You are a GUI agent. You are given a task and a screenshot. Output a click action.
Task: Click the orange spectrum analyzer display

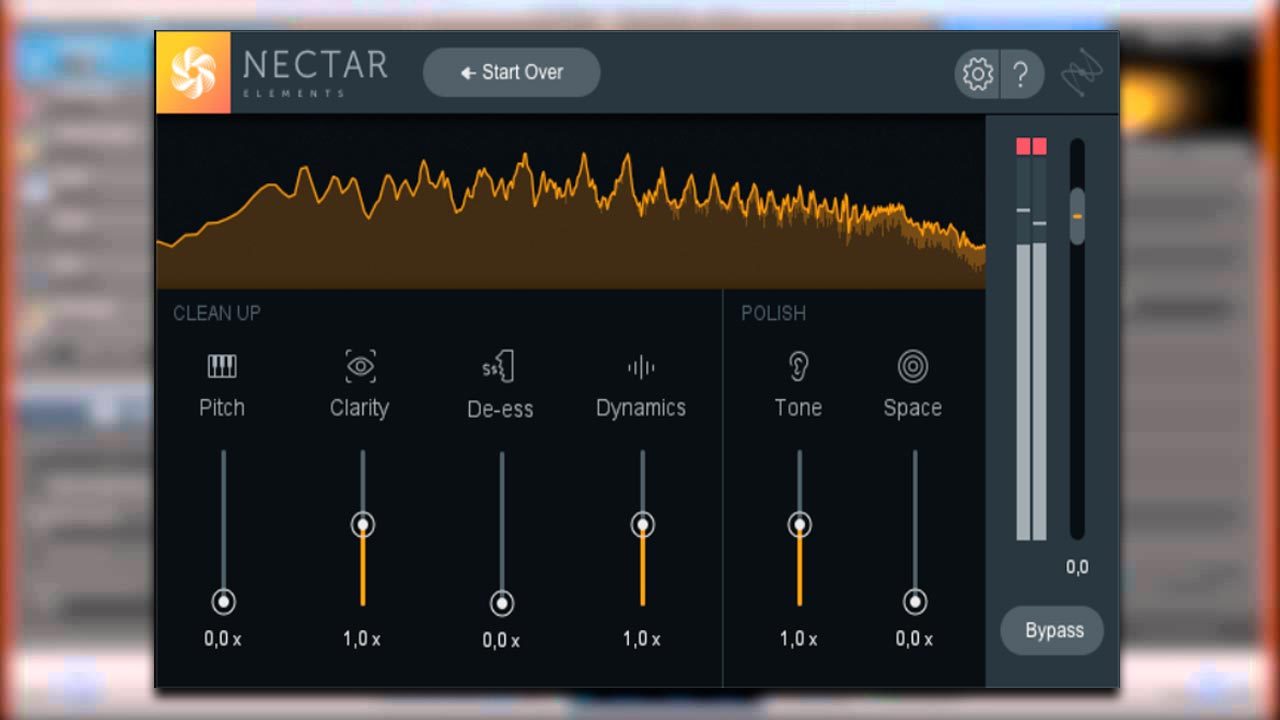coord(570,203)
